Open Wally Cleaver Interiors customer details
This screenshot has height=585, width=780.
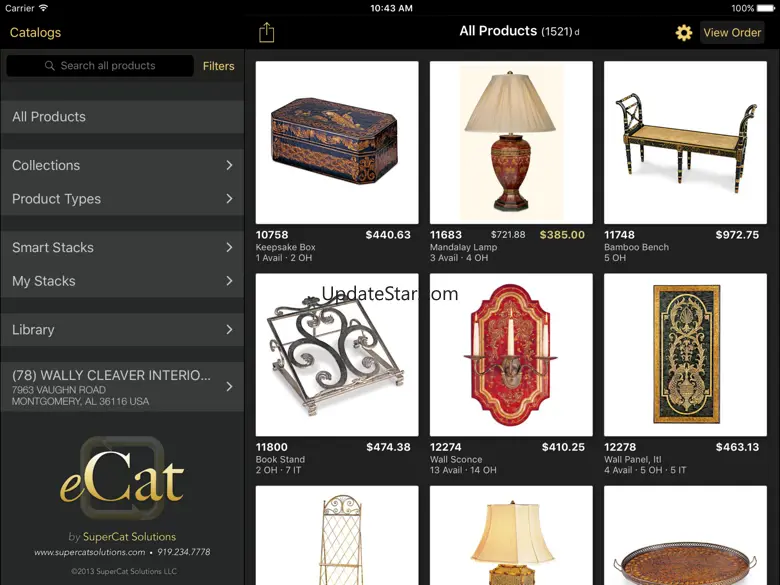click(122, 387)
